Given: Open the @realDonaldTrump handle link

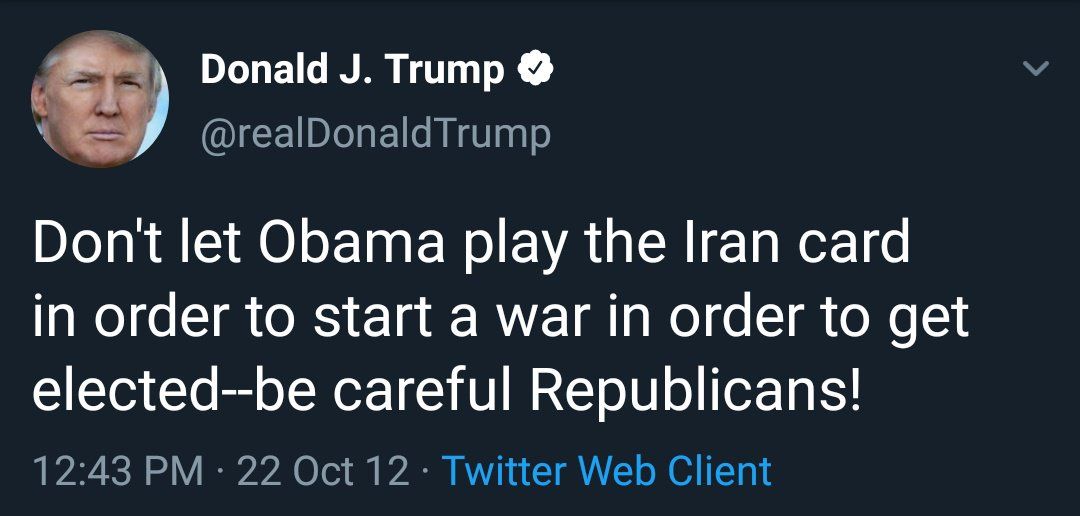Looking at the screenshot, I should click(x=375, y=133).
